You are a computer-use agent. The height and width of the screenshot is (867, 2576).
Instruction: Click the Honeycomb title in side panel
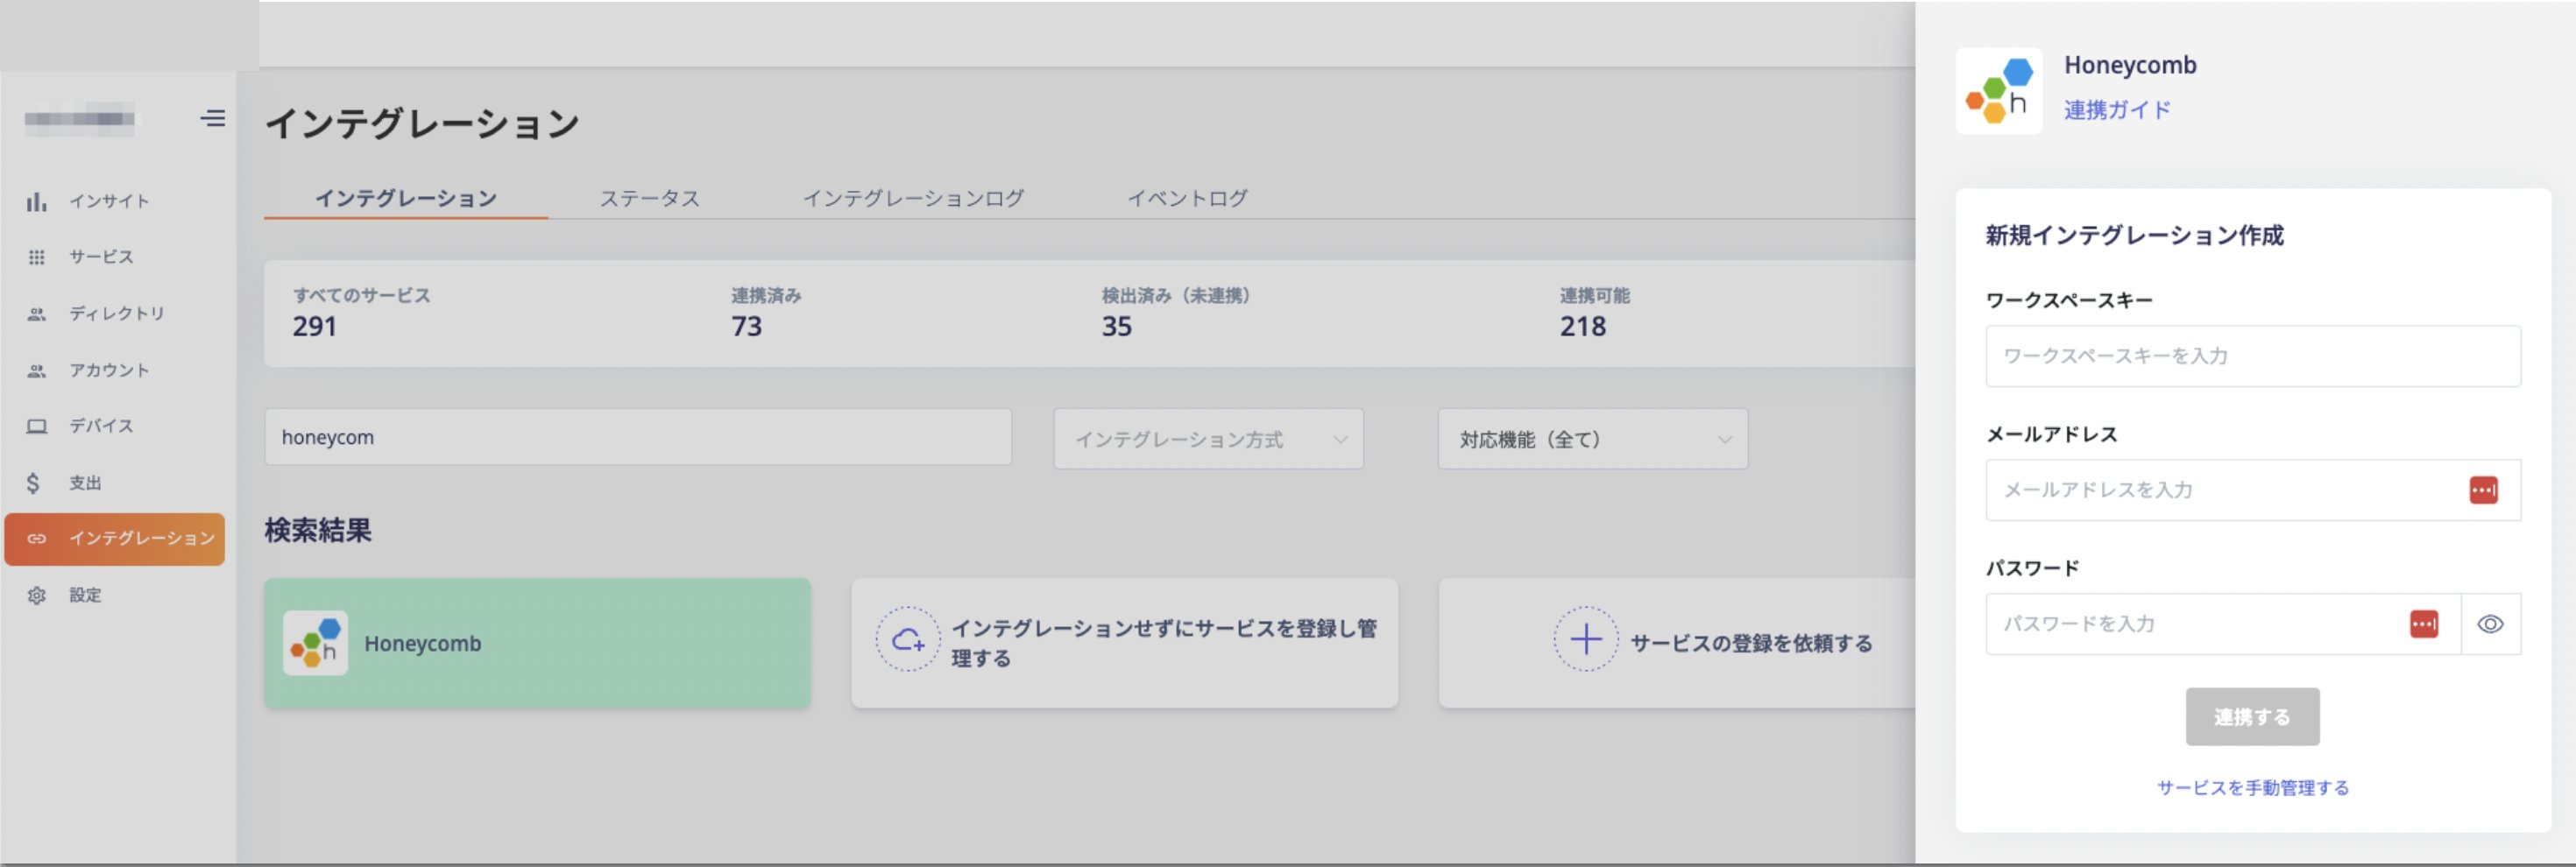[2130, 65]
